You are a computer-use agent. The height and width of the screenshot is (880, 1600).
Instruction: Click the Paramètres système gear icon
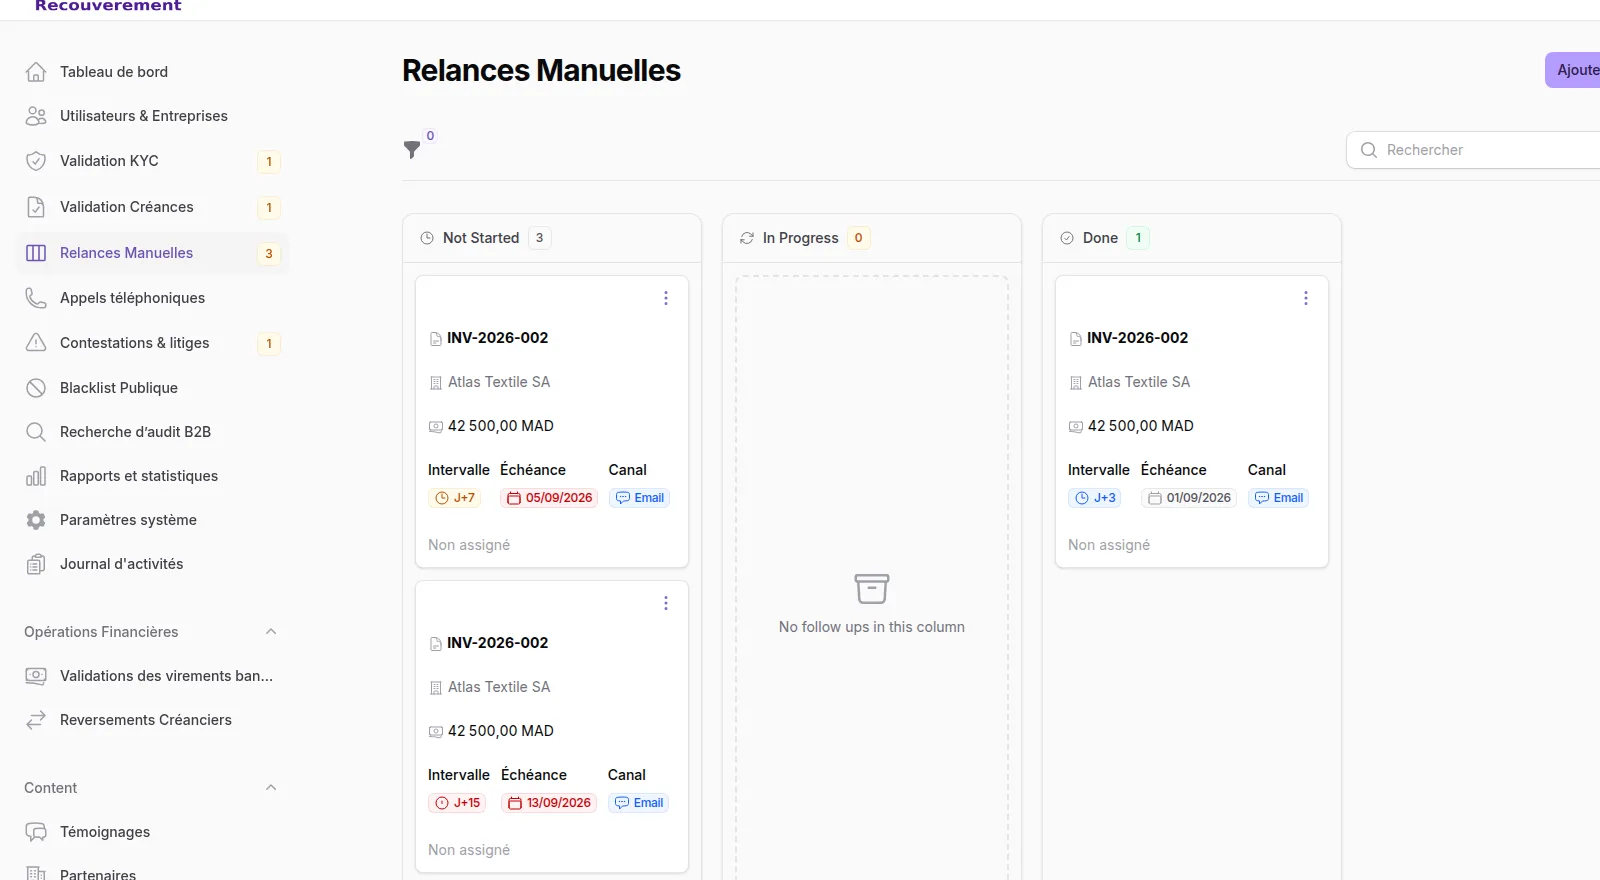(x=36, y=520)
